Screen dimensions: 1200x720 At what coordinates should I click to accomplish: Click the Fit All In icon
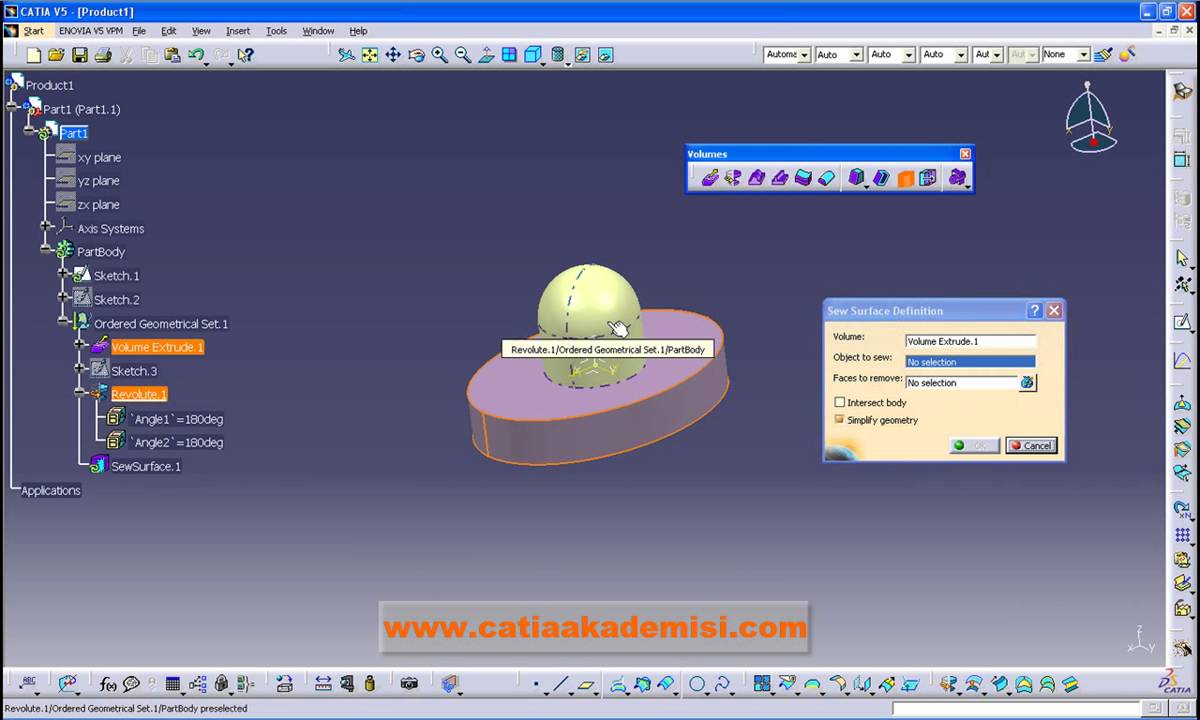370,55
